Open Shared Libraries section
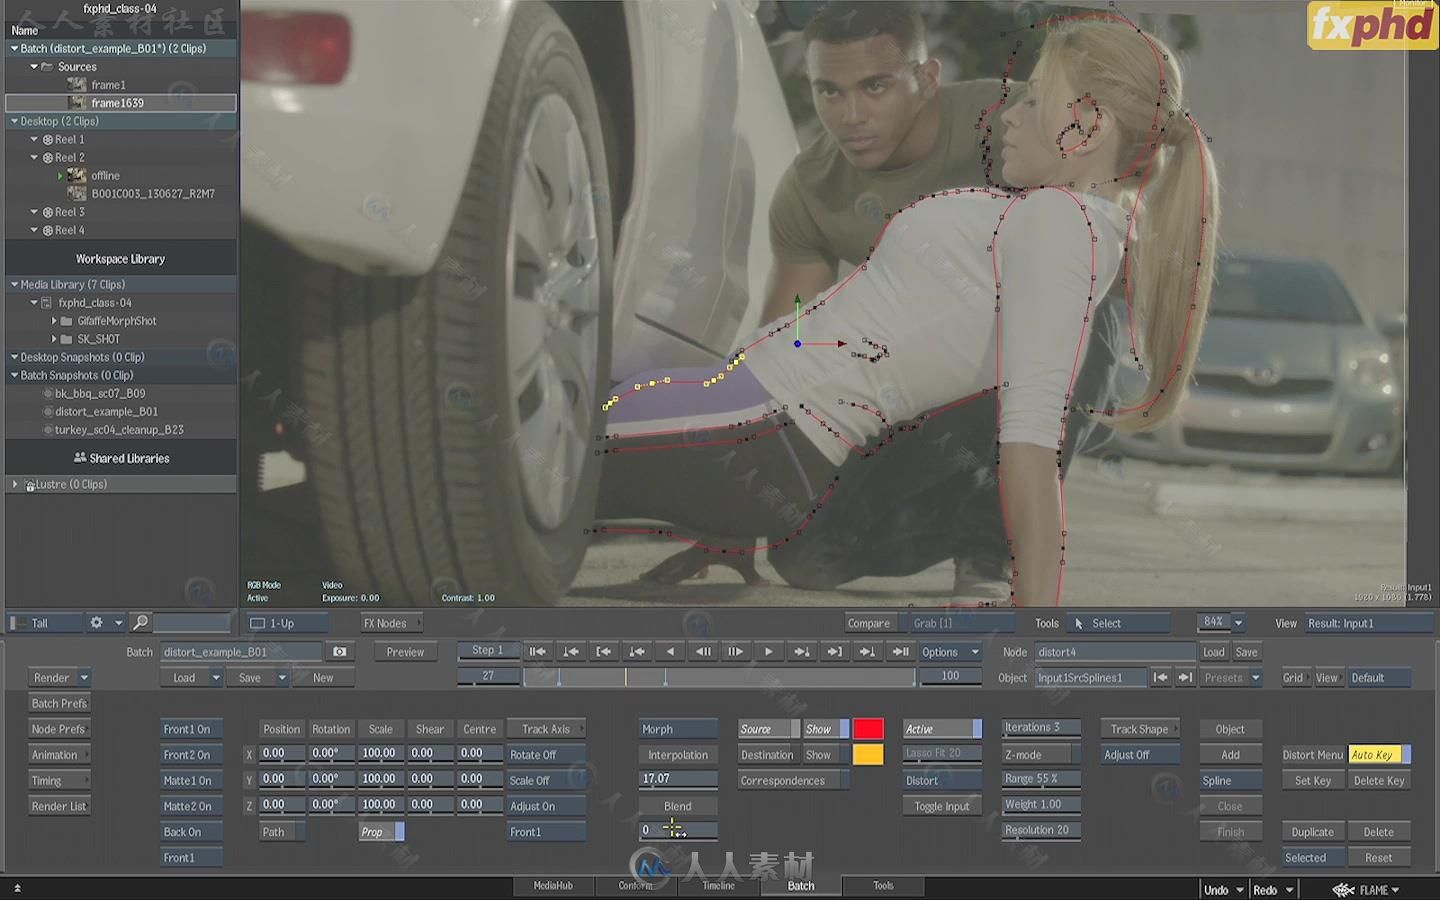The width and height of the screenshot is (1440, 900). click(121, 458)
